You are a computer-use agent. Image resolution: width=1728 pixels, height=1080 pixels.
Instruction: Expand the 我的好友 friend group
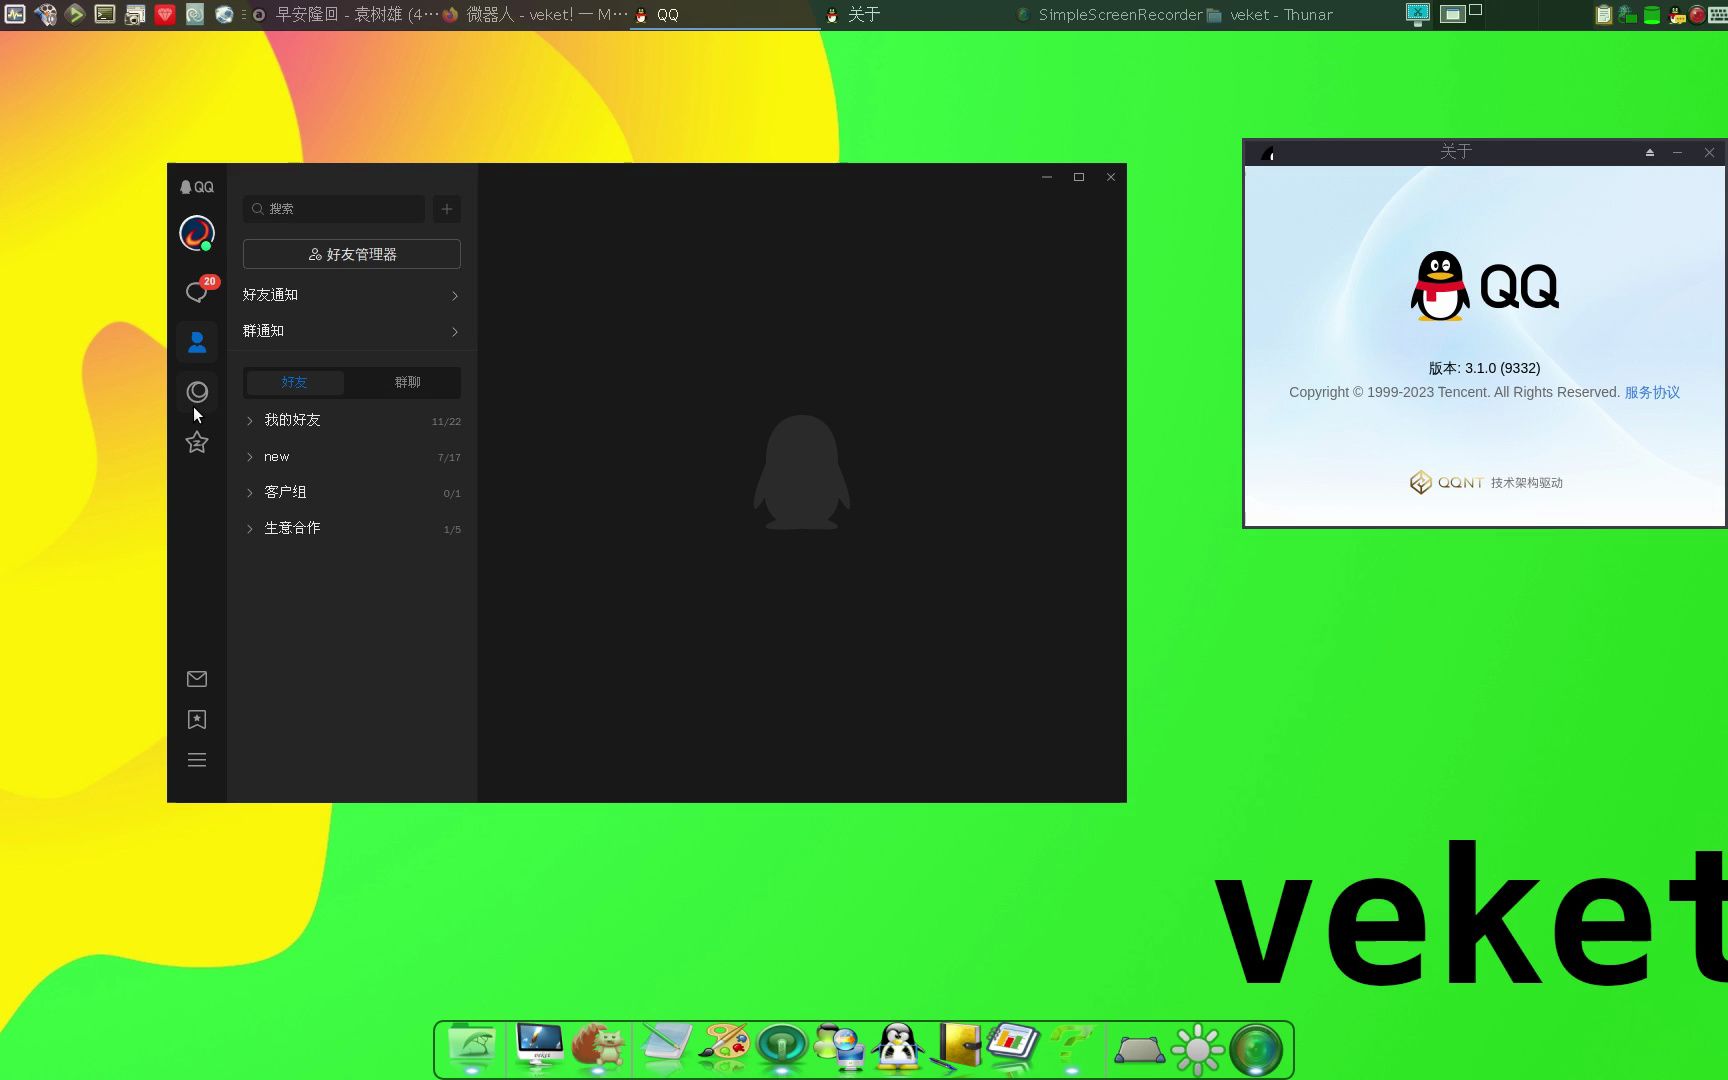coord(352,420)
